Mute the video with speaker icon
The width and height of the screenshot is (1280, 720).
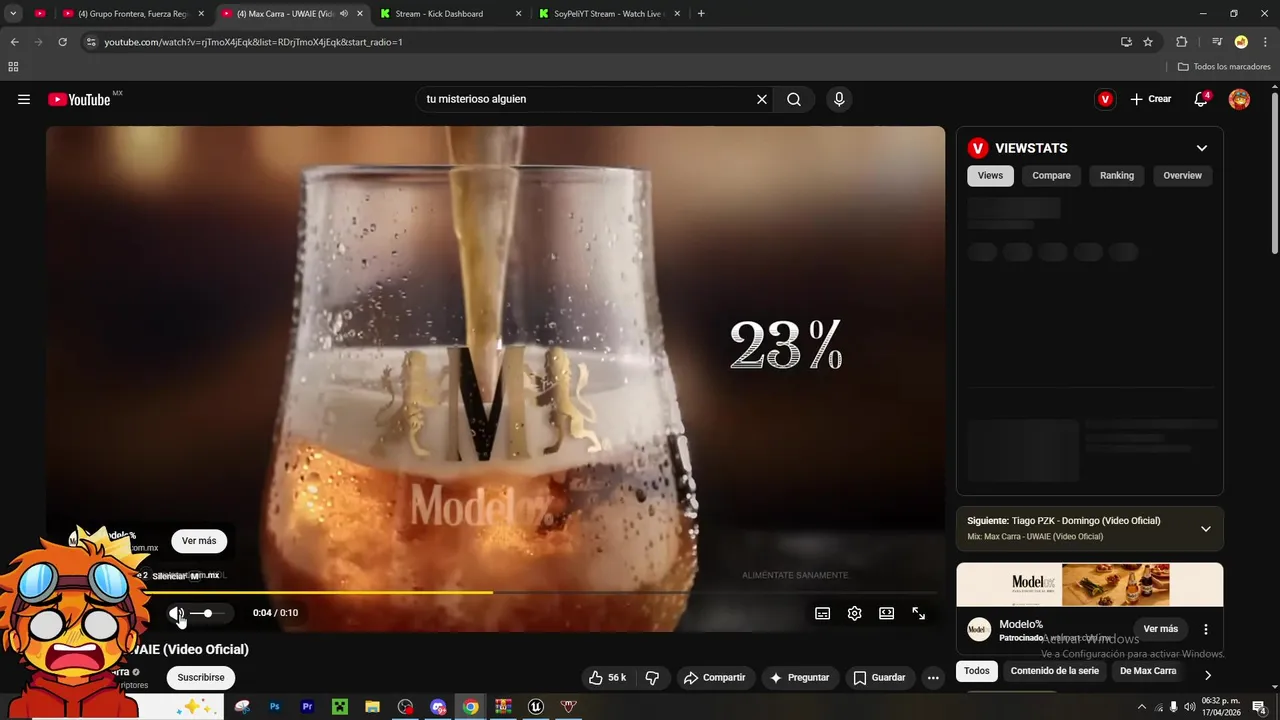pos(176,613)
